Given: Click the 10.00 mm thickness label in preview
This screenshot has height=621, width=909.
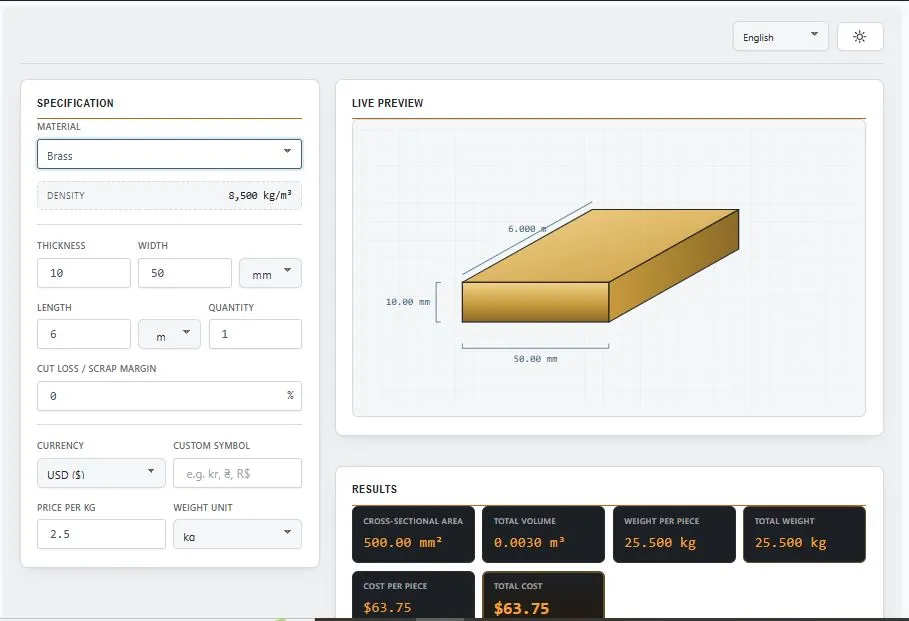Looking at the screenshot, I should (408, 302).
